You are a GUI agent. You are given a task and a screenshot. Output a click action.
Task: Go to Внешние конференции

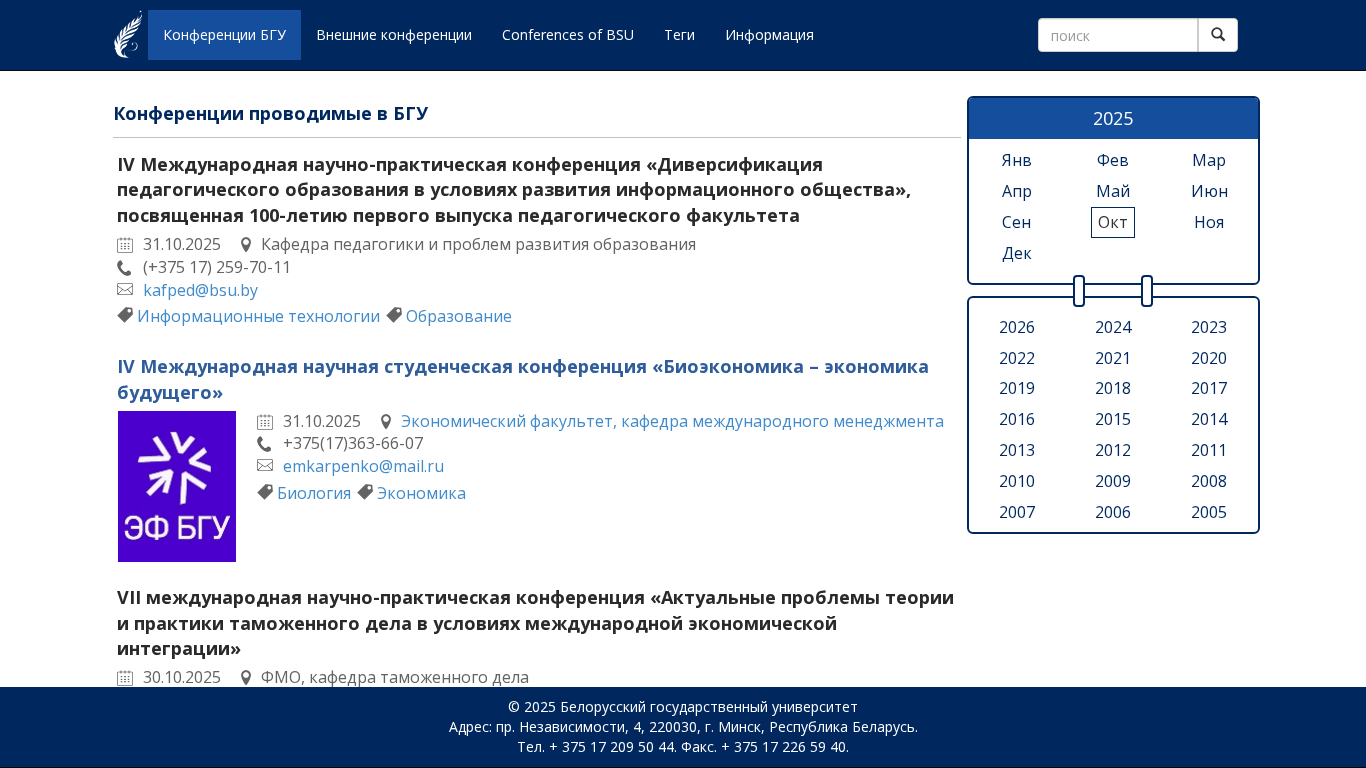coord(394,35)
